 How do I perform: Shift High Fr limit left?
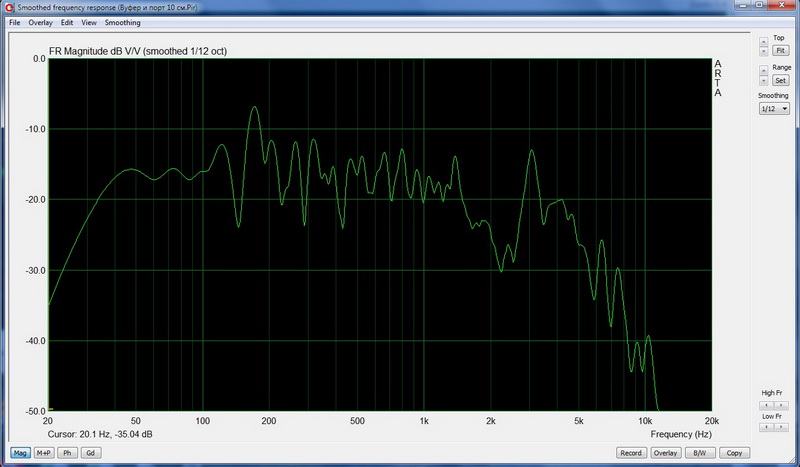766,406
